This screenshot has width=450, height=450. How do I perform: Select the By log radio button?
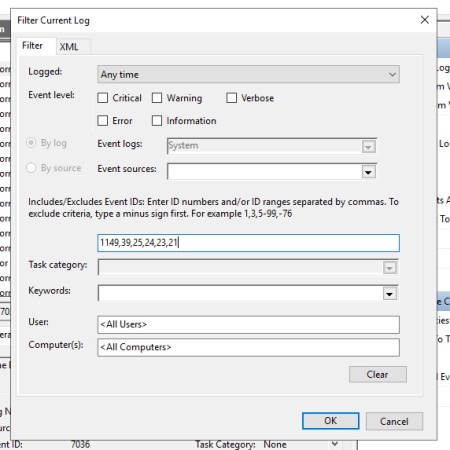31,143
